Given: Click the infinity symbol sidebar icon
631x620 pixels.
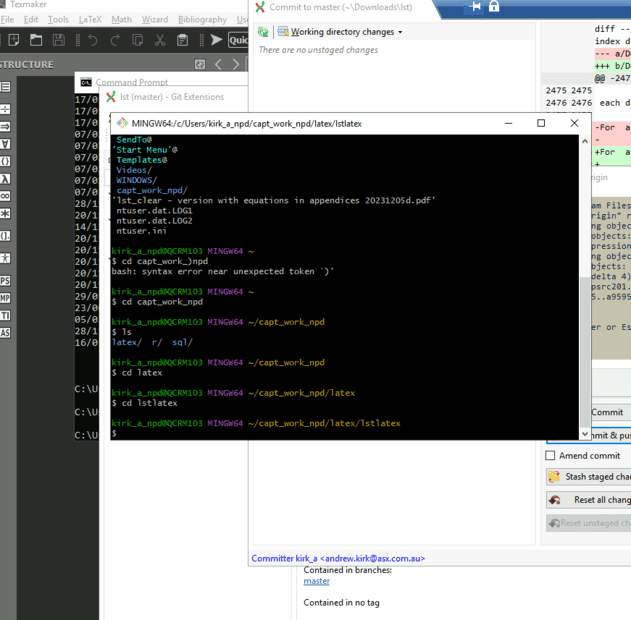Looking at the screenshot, I should tap(6, 197).
